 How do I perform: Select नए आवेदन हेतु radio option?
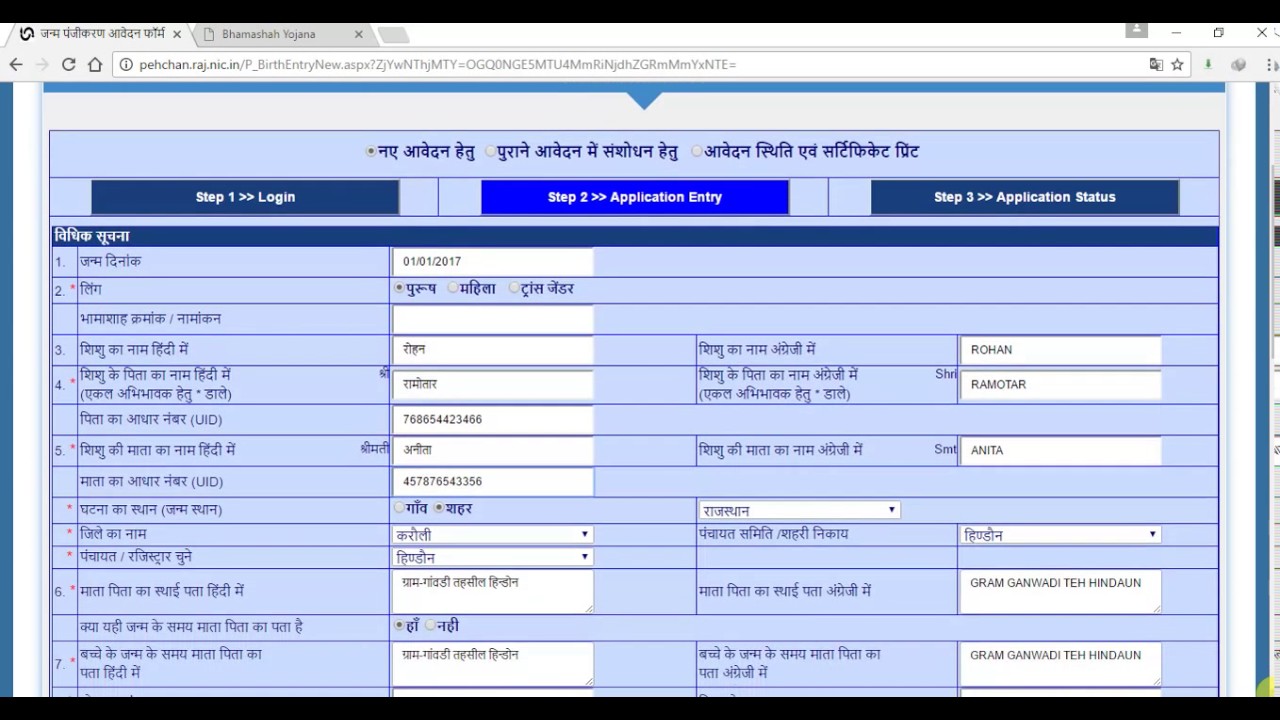pos(371,152)
